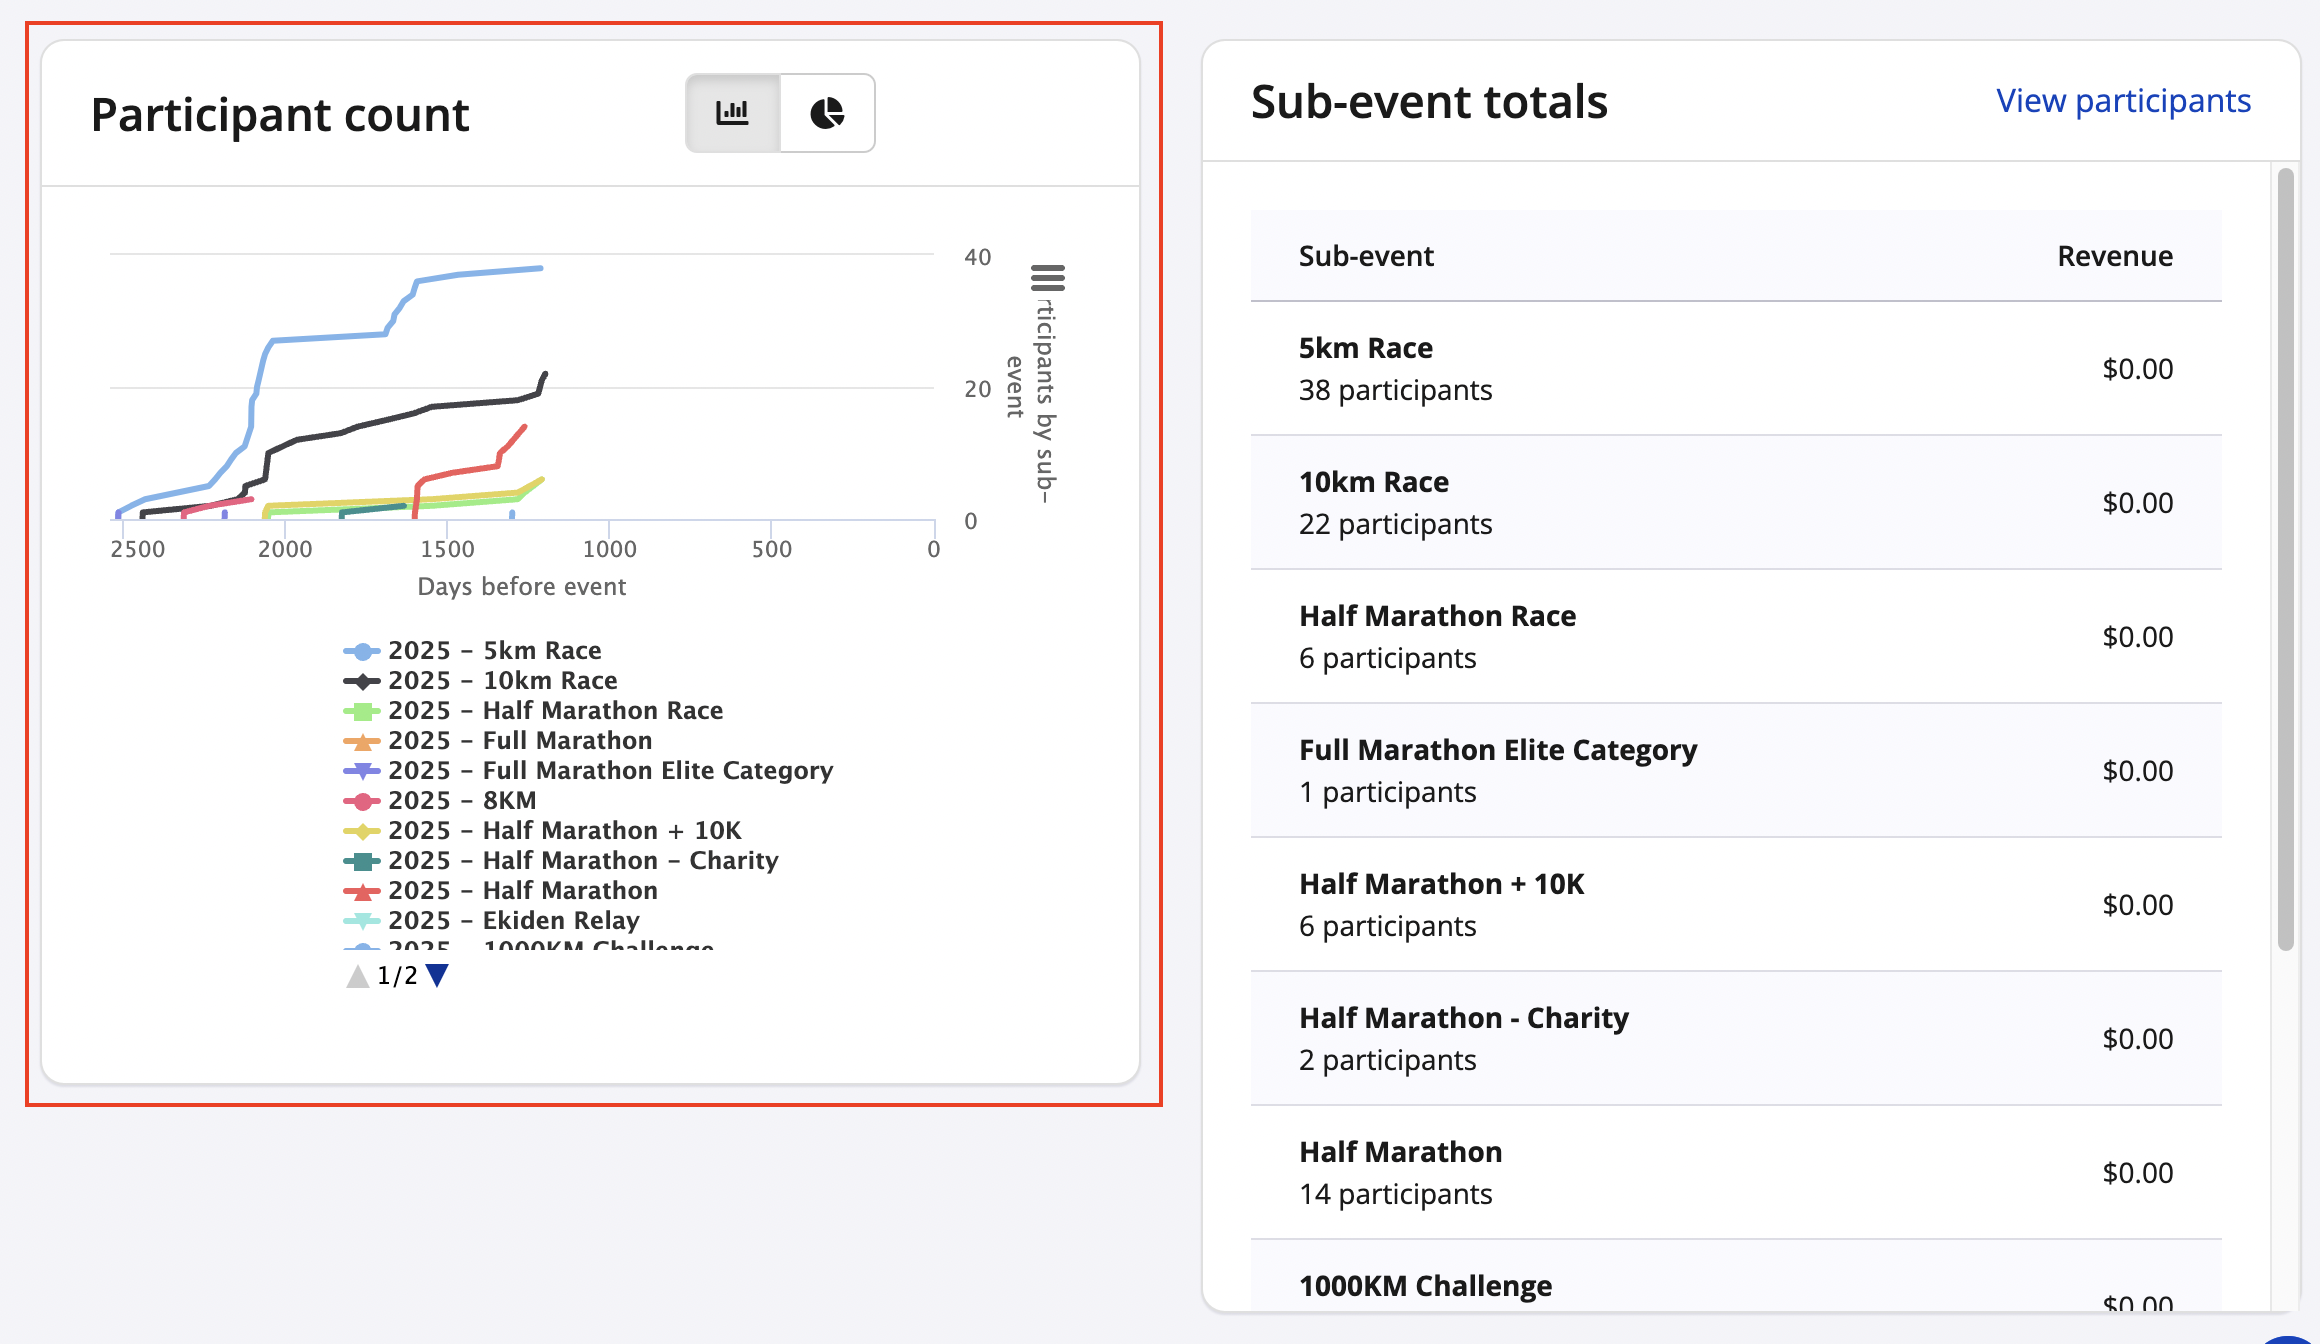The height and width of the screenshot is (1344, 2320).
Task: Switch to pie chart view
Action: click(827, 113)
